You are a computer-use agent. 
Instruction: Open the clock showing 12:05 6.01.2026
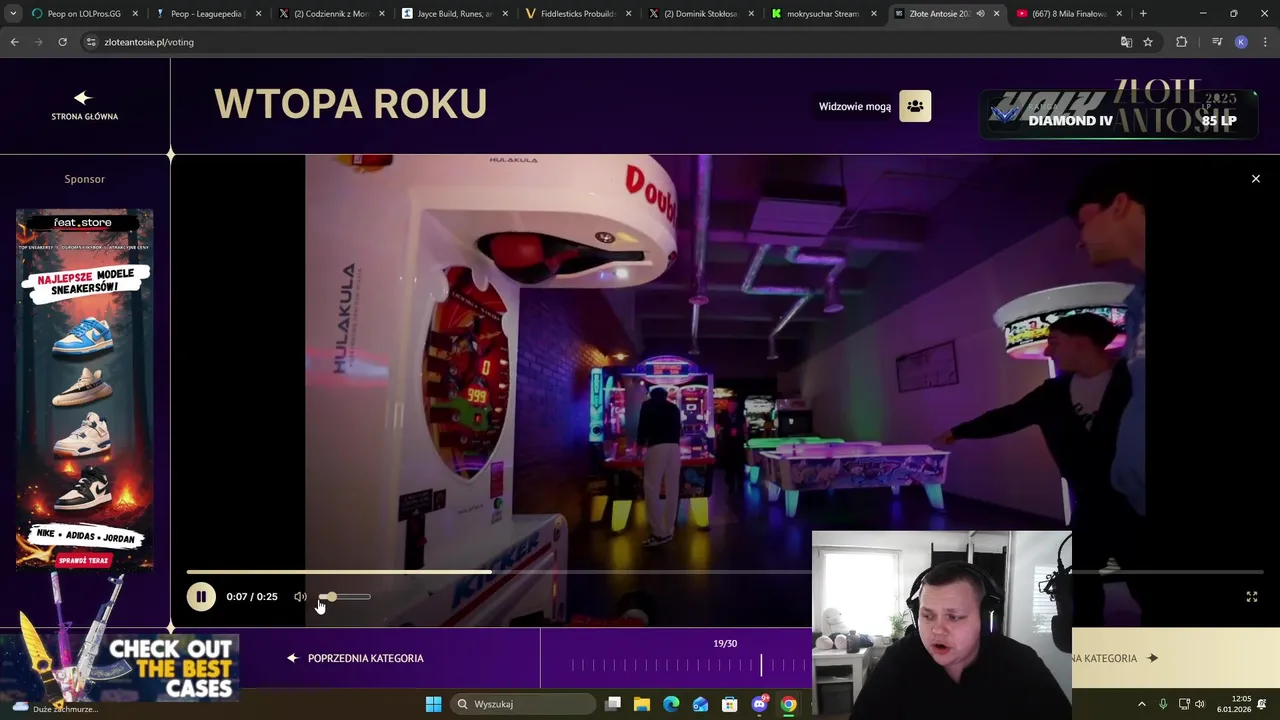1234,704
